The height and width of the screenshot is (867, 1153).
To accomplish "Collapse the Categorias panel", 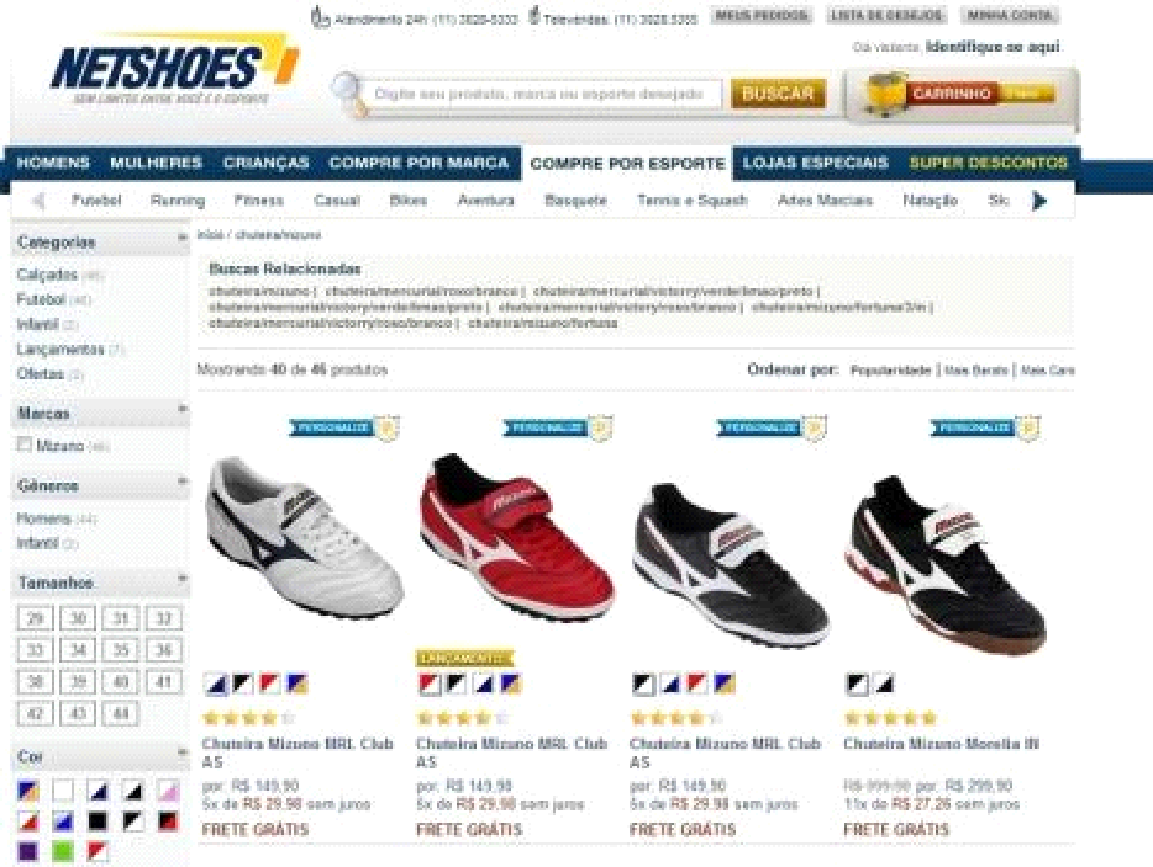I will coord(182,238).
